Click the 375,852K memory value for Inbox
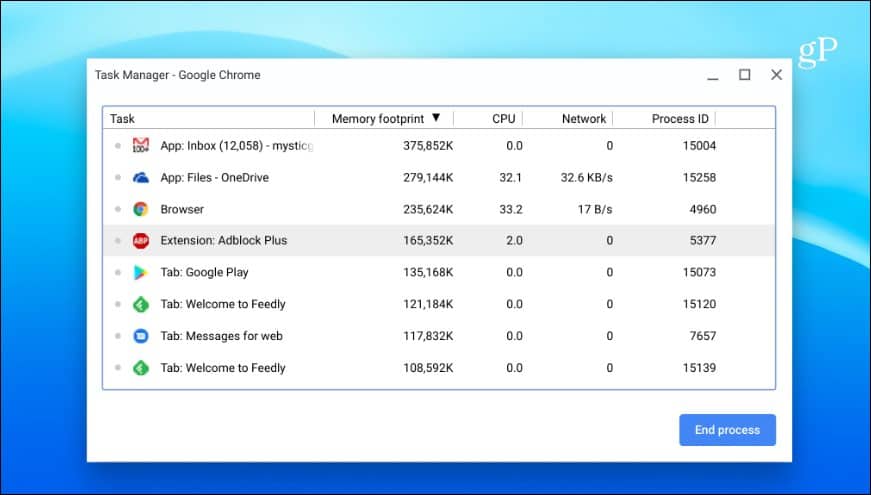Screen dimensions: 871x495 click(428, 146)
